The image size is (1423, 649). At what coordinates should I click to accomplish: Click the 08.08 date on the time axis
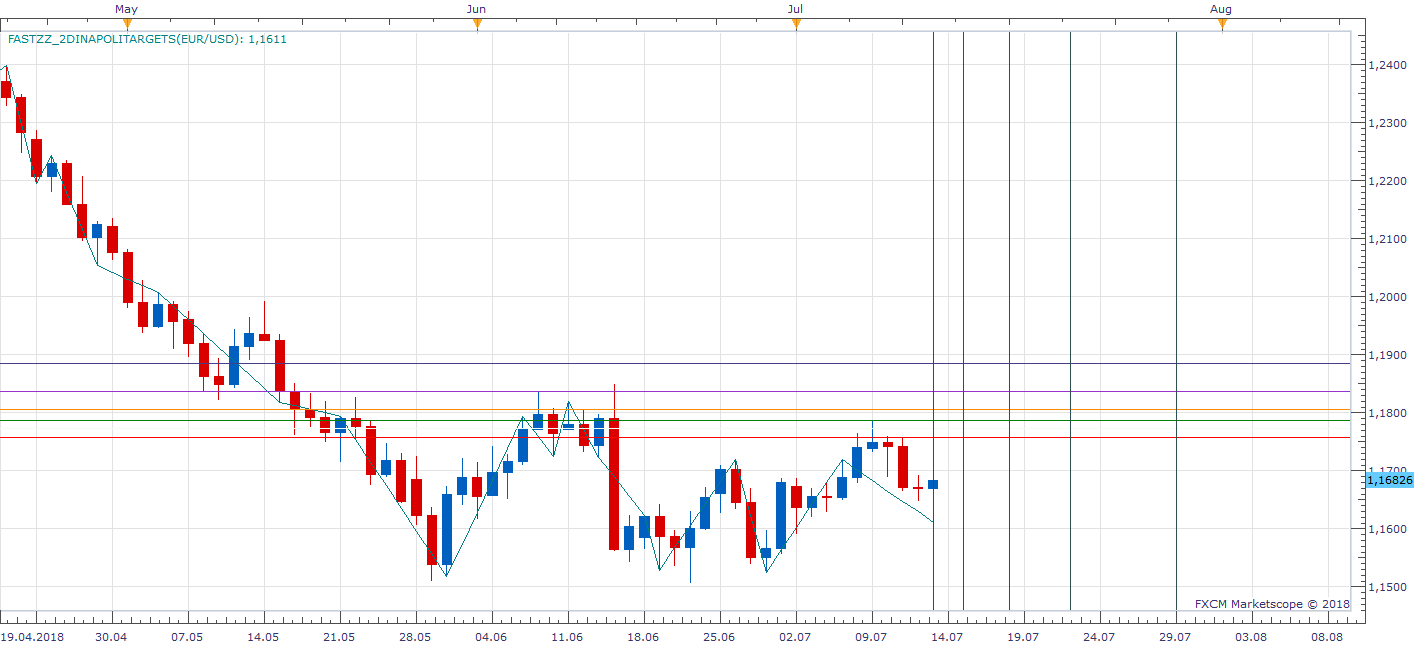pos(1327,636)
